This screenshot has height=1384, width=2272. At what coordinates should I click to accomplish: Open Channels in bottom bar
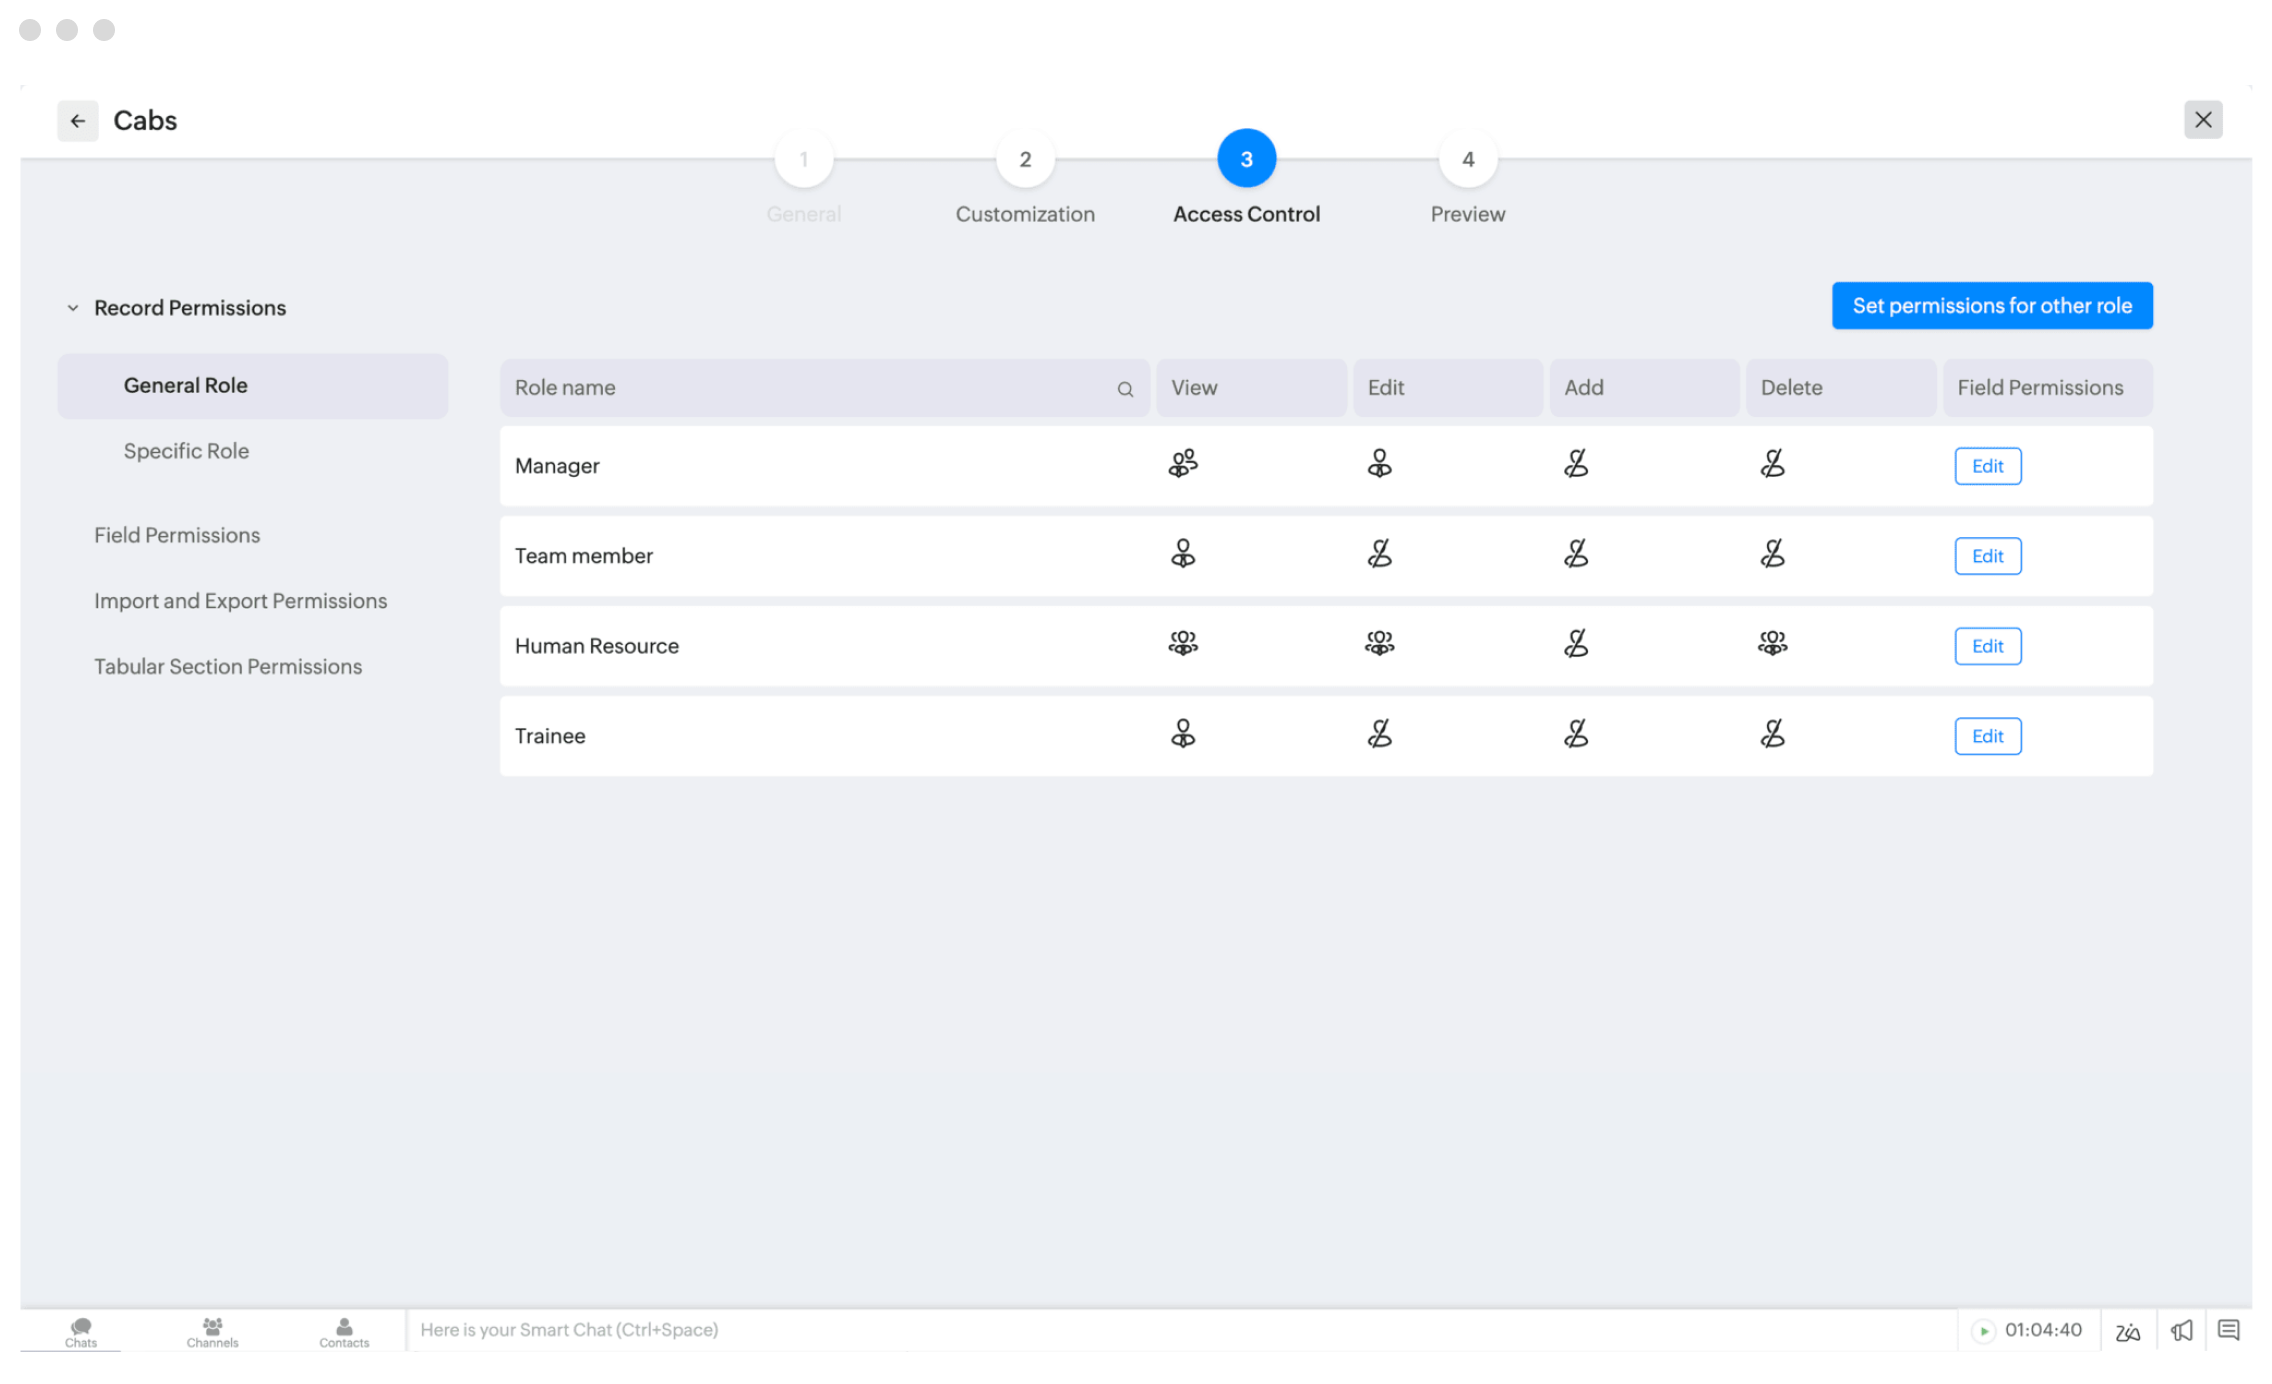tap(212, 1331)
